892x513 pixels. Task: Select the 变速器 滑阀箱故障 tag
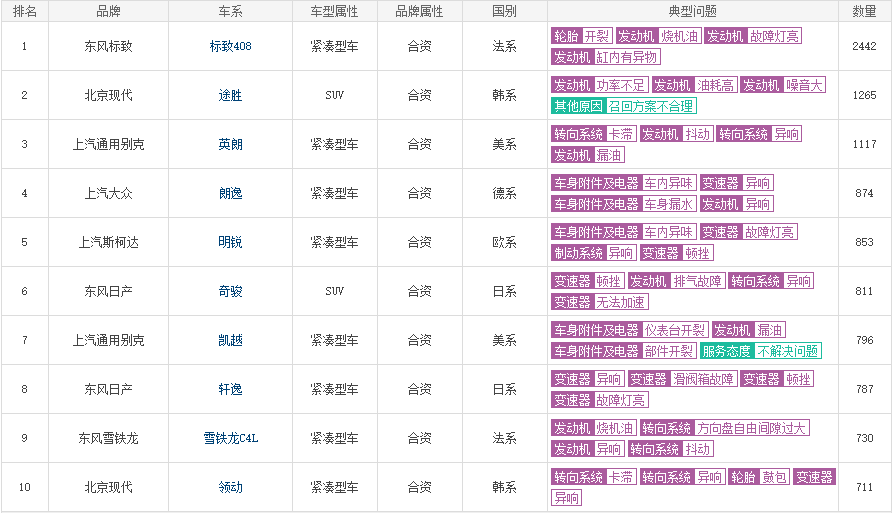click(683, 378)
